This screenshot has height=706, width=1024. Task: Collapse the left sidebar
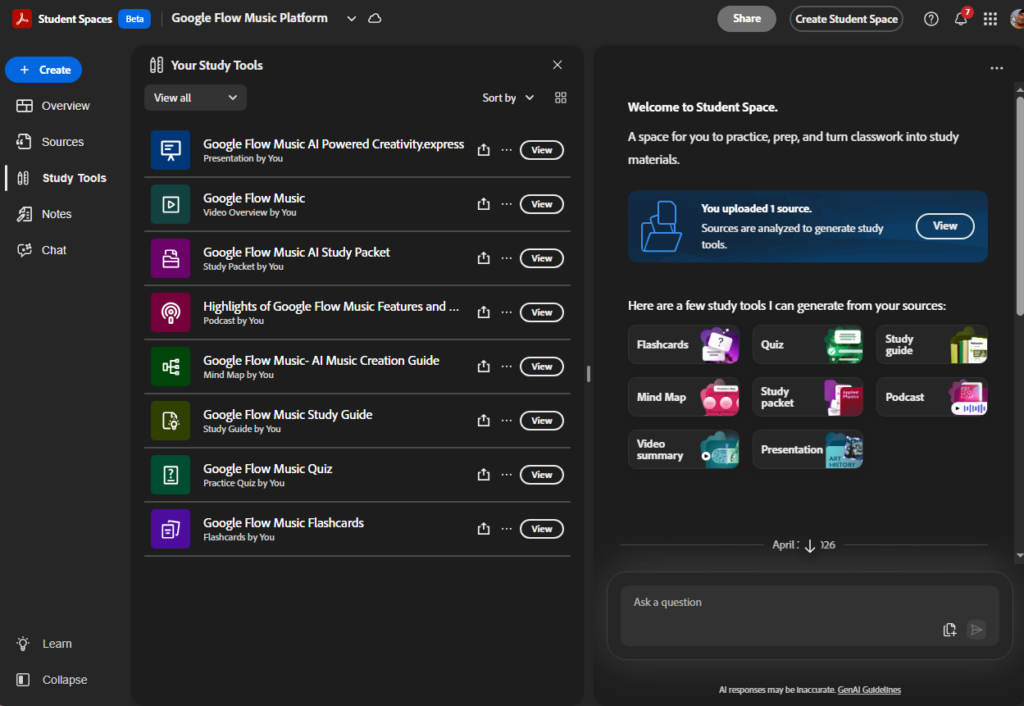(x=52, y=680)
